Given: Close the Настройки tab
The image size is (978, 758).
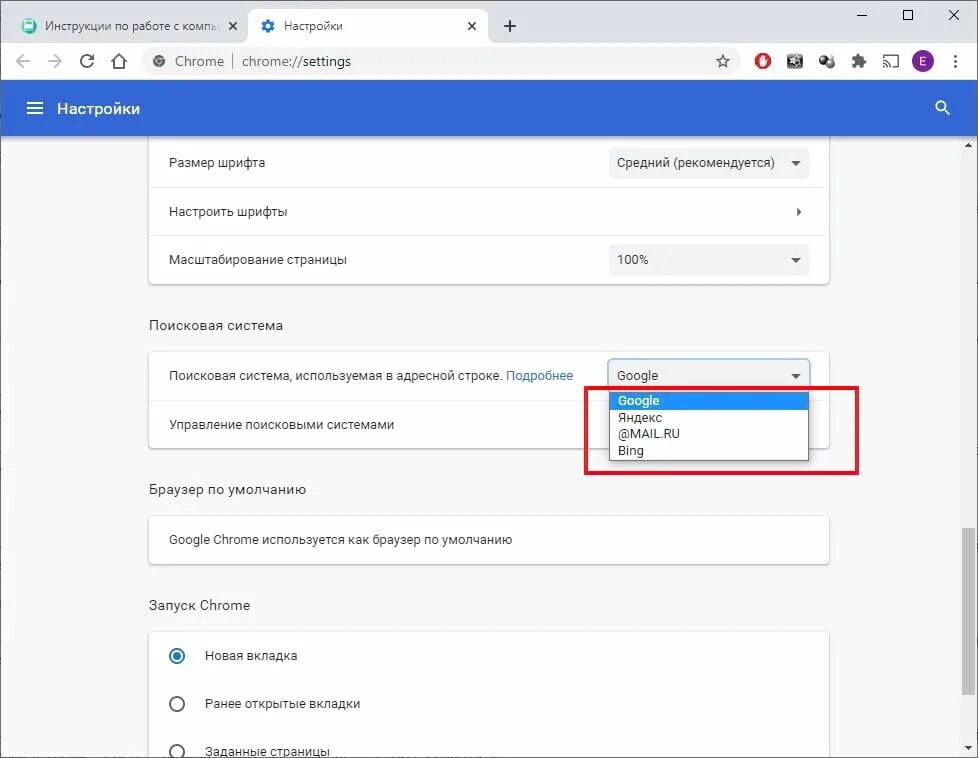Looking at the screenshot, I should pos(472,26).
